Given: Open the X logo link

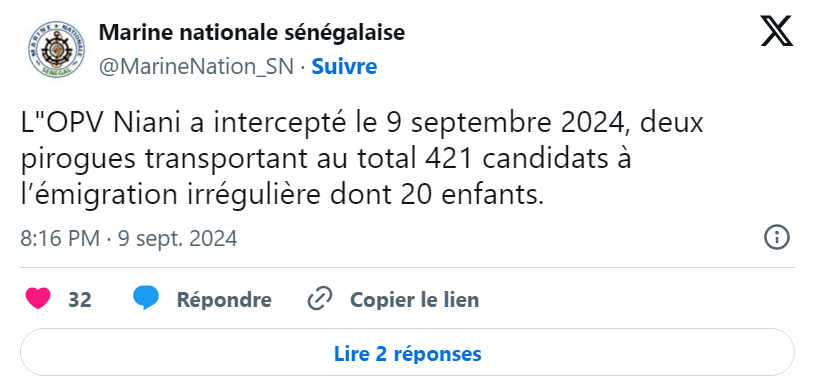Looking at the screenshot, I should pyautogui.click(x=777, y=31).
